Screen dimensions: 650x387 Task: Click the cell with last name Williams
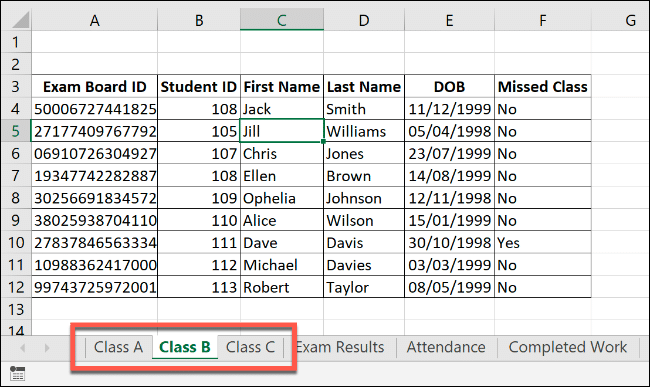364,131
